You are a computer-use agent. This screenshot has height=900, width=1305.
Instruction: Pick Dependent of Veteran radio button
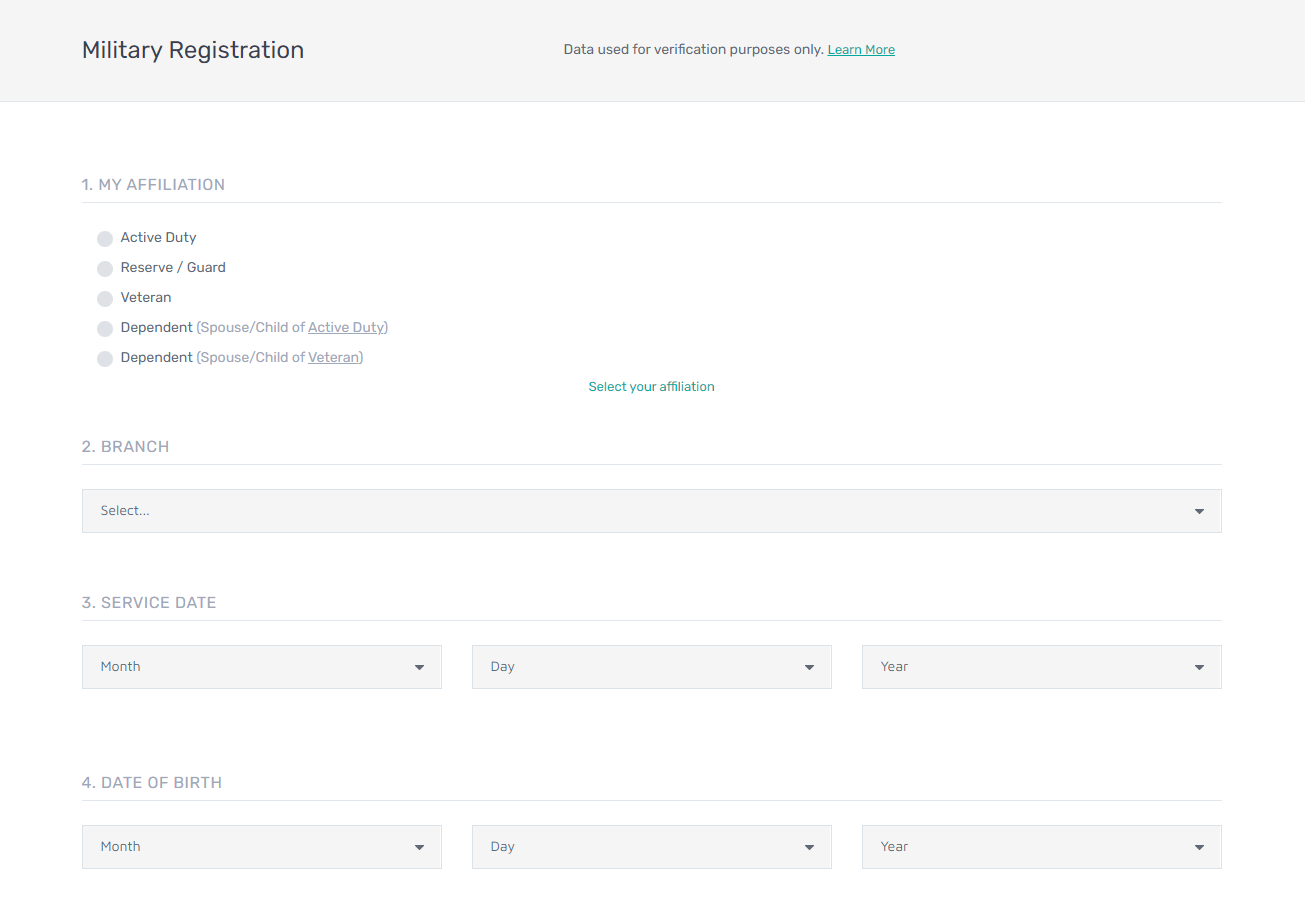tap(105, 359)
